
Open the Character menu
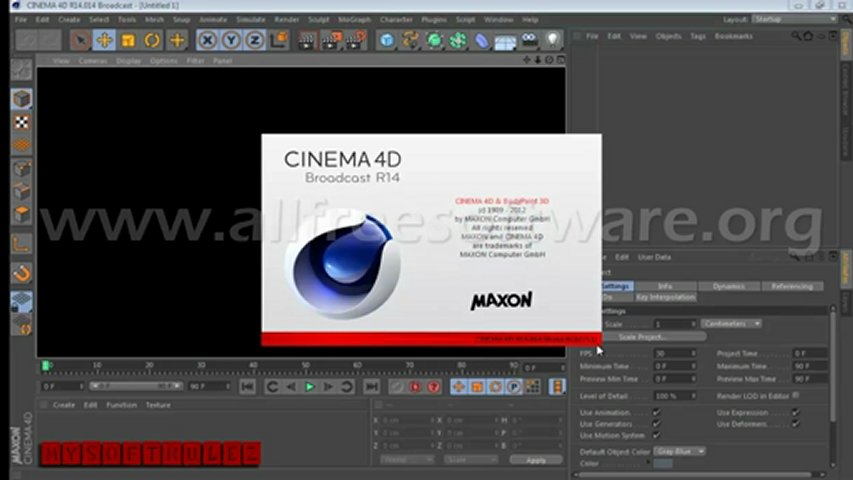tap(396, 20)
